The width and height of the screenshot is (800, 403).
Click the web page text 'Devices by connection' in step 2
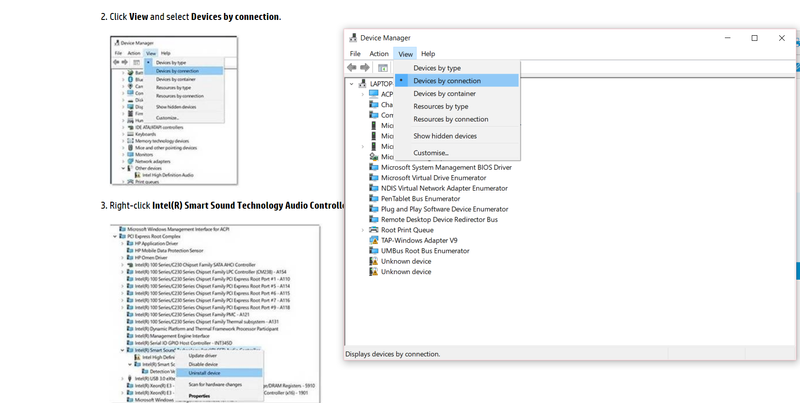point(235,16)
